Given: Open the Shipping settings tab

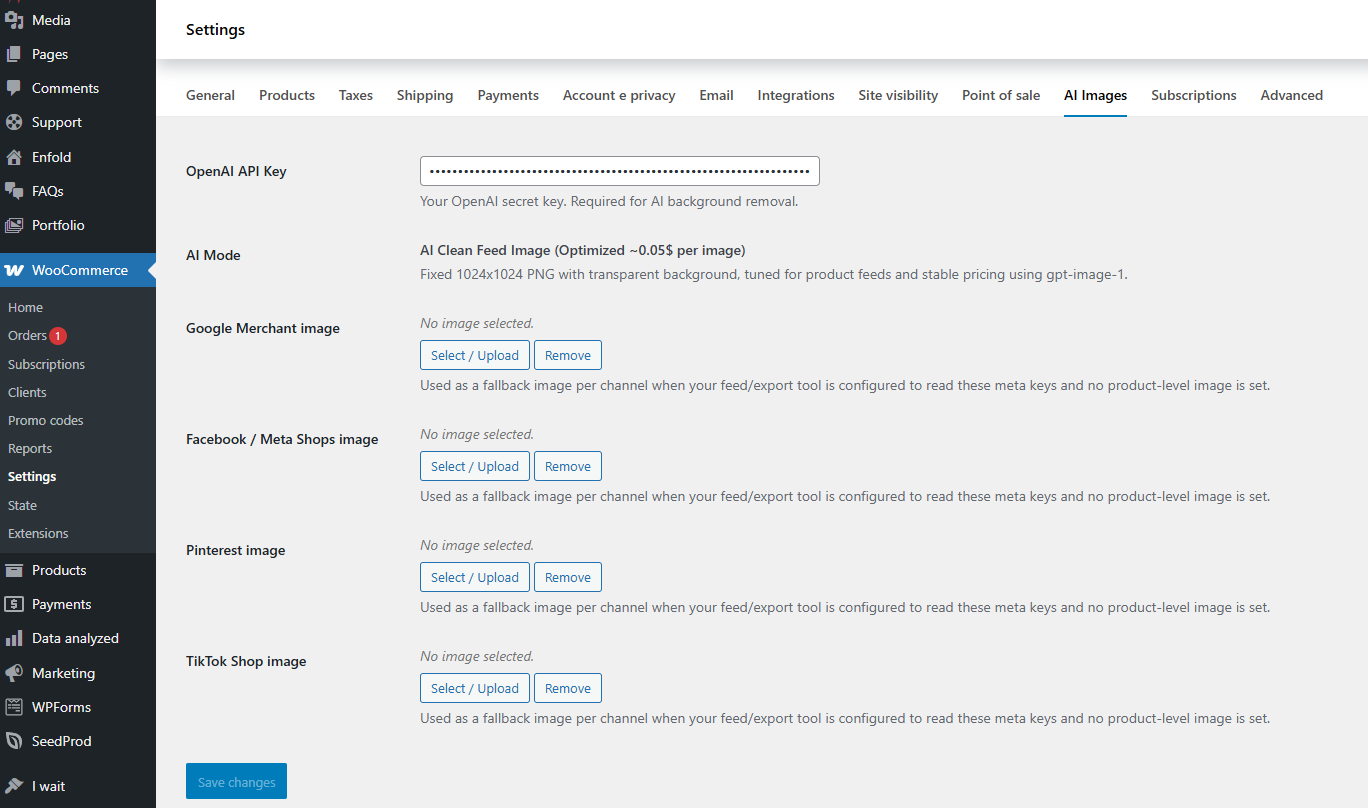Looking at the screenshot, I should pos(425,95).
